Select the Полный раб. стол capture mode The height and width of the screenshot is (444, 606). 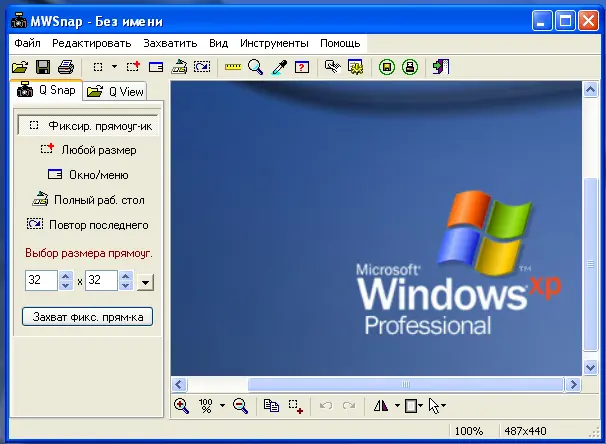click(x=88, y=200)
